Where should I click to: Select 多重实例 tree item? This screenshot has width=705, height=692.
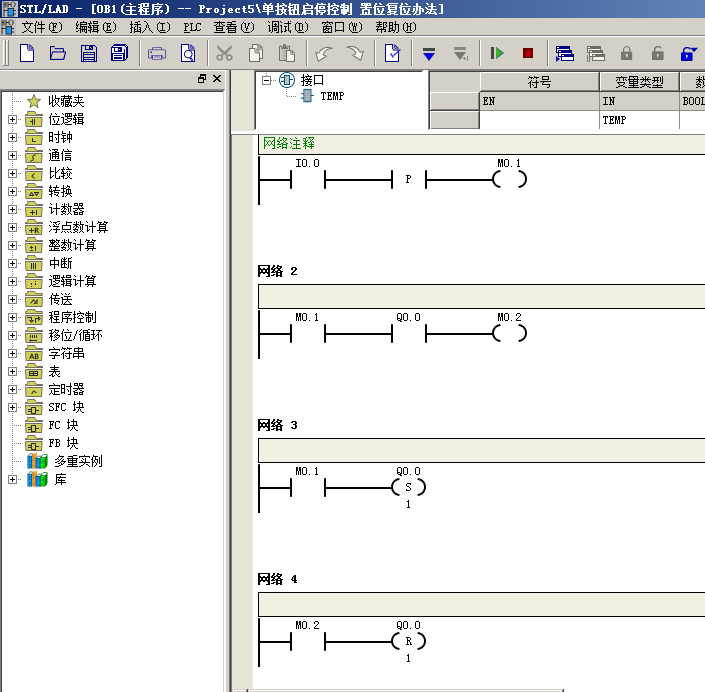[x=78, y=461]
